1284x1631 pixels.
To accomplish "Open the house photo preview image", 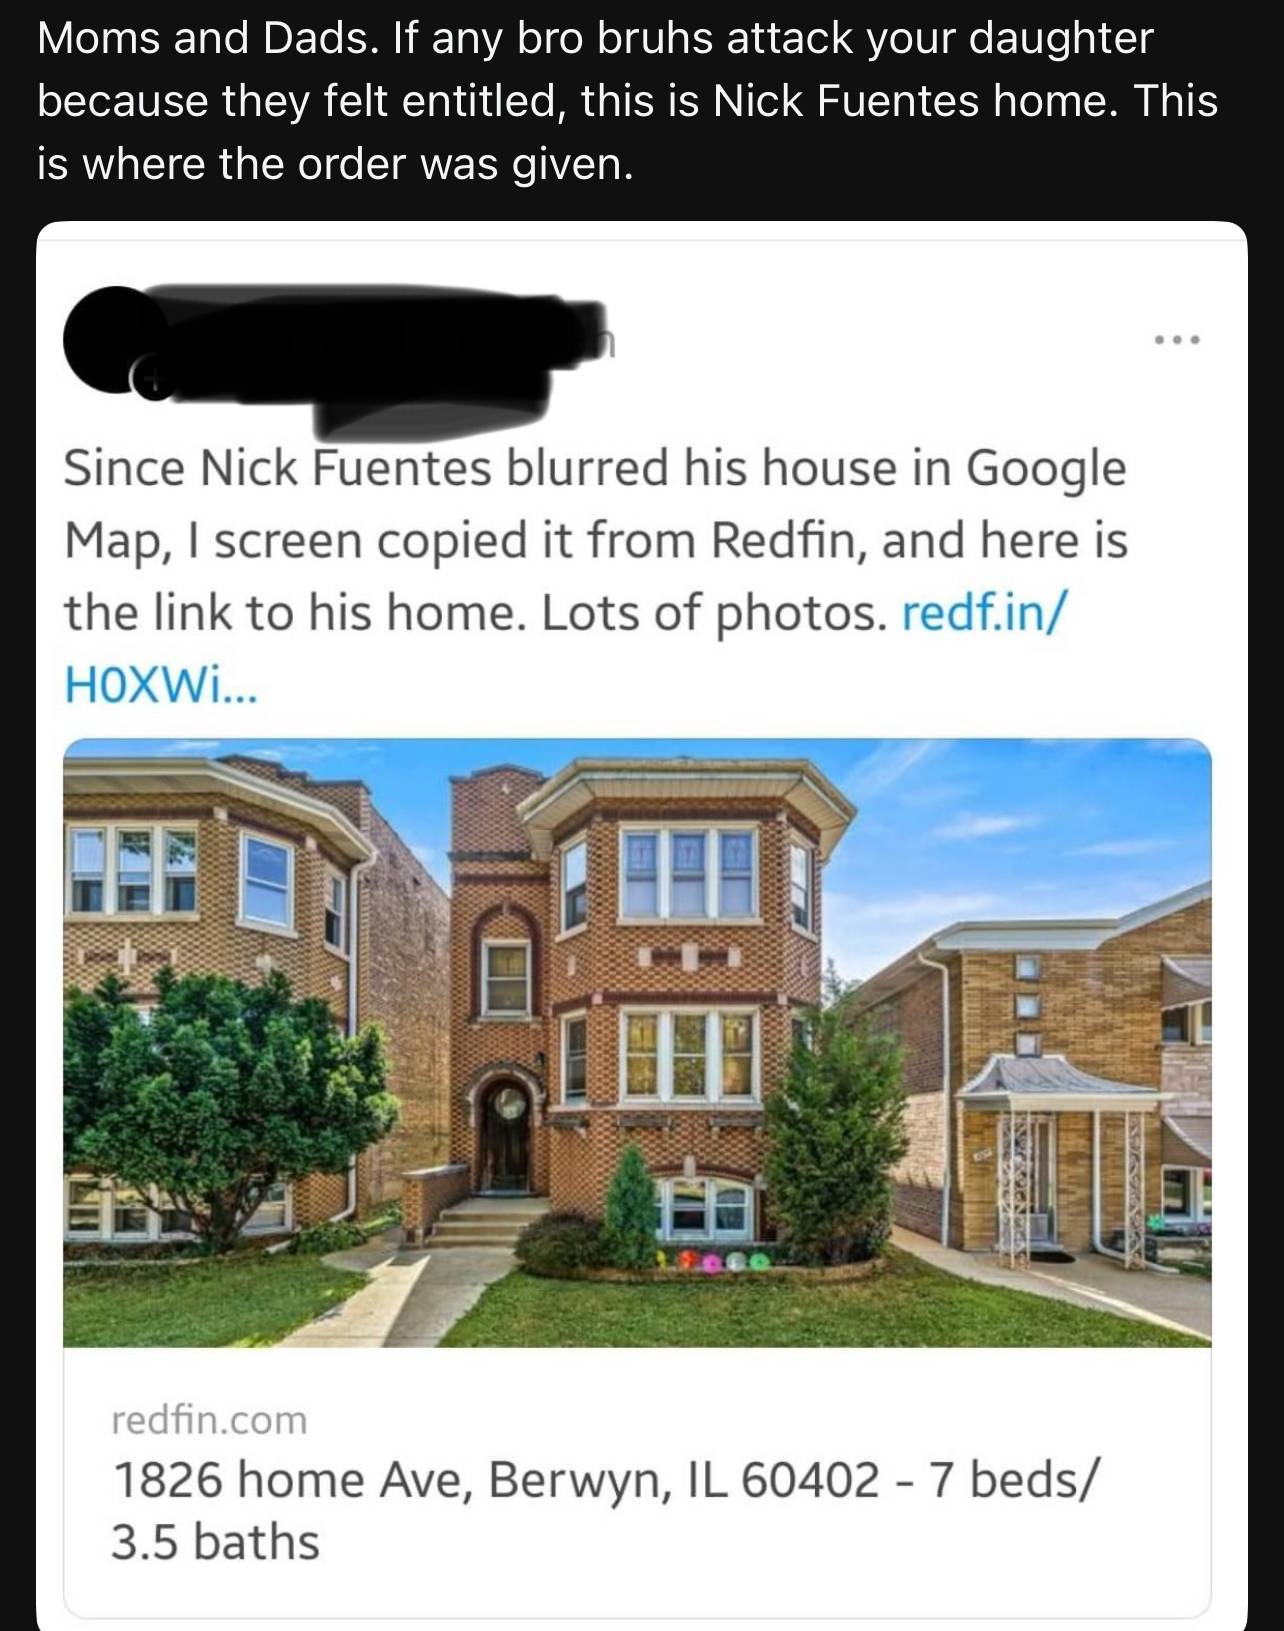I will pyautogui.click(x=637, y=1043).
